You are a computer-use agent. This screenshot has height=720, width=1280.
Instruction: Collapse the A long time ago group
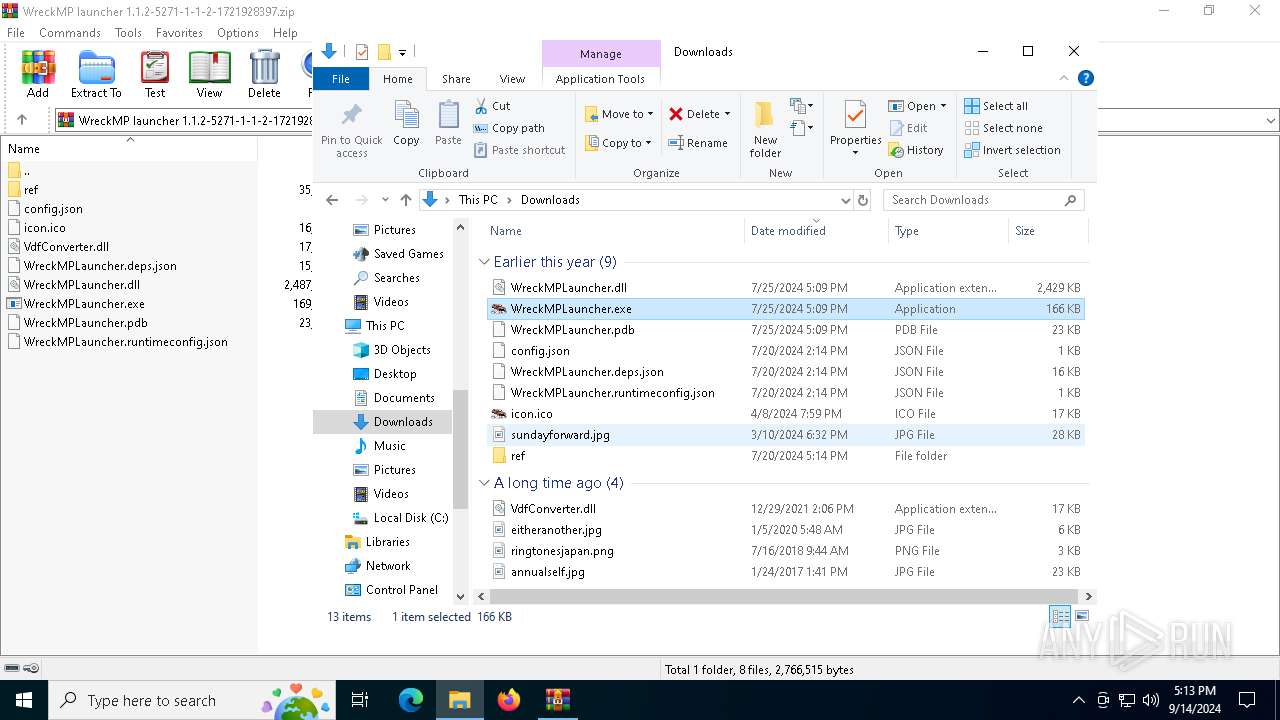(484, 483)
